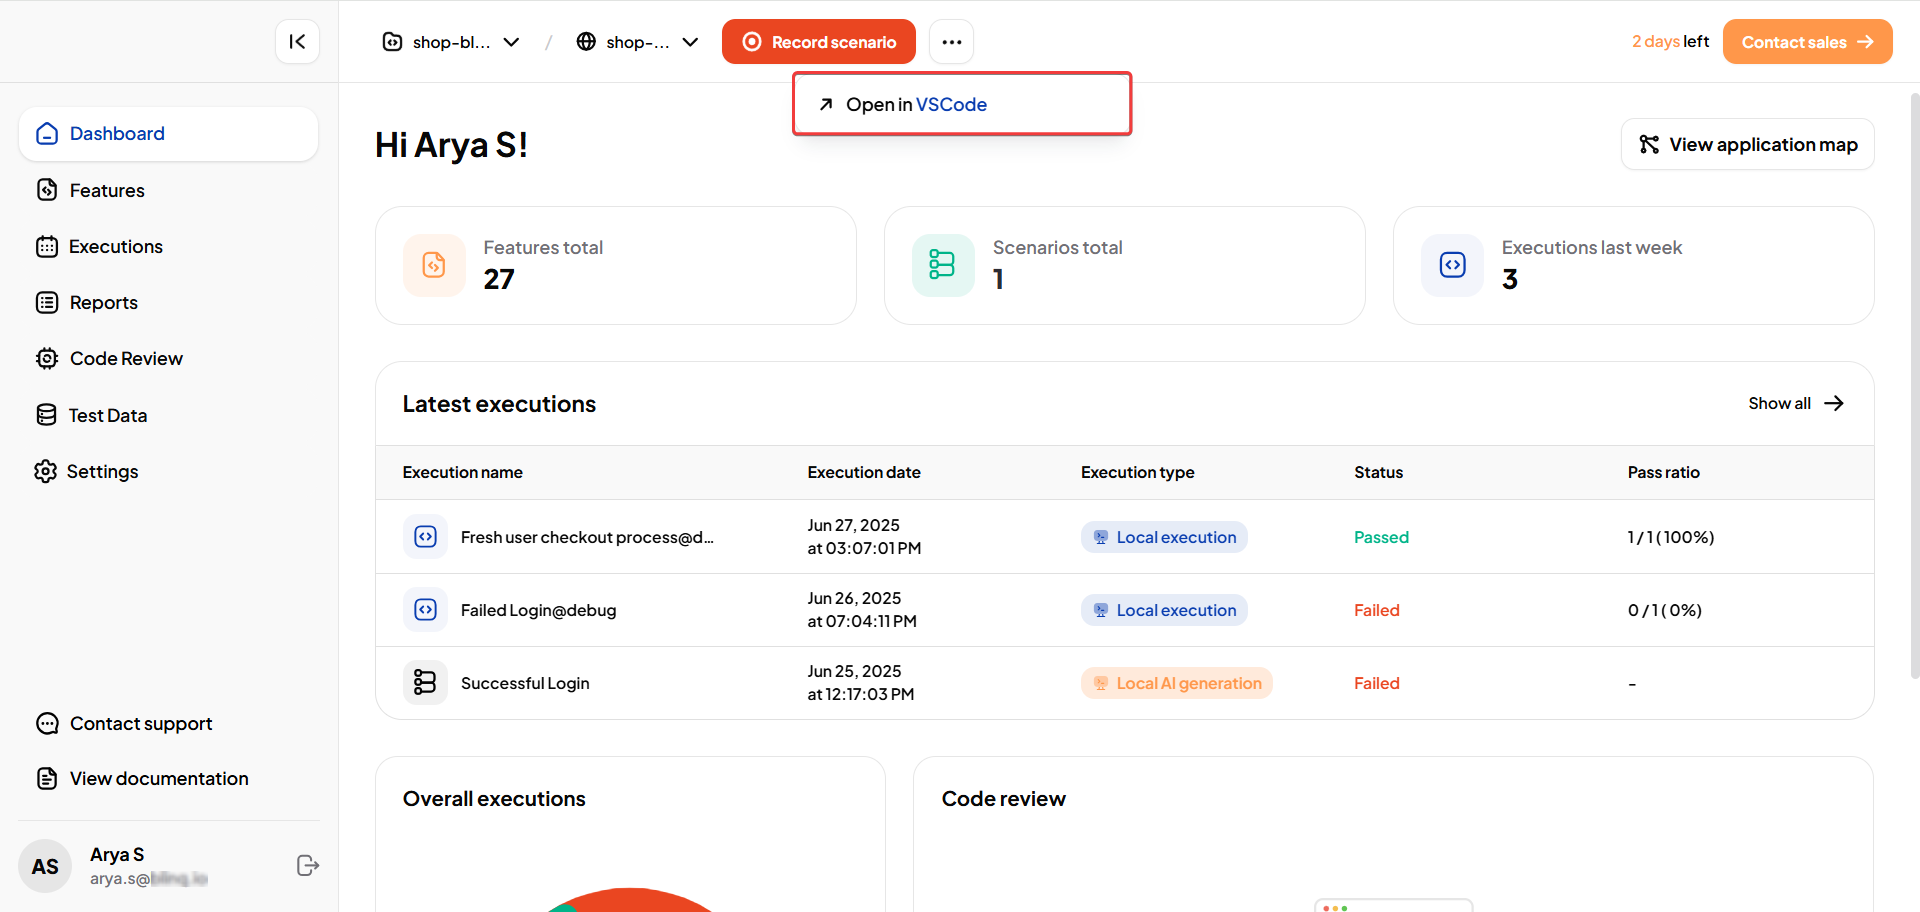The image size is (1920, 912).
Task: Click the Features total orange icon
Action: coord(434,265)
